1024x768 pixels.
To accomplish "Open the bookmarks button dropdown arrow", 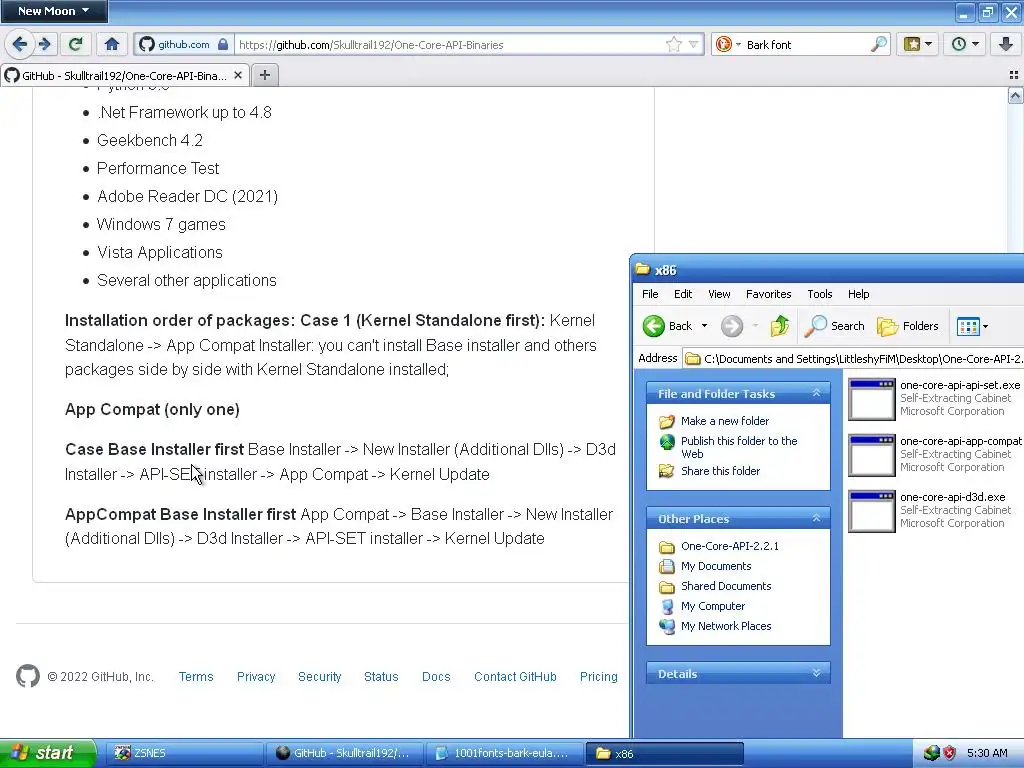I will 929,44.
